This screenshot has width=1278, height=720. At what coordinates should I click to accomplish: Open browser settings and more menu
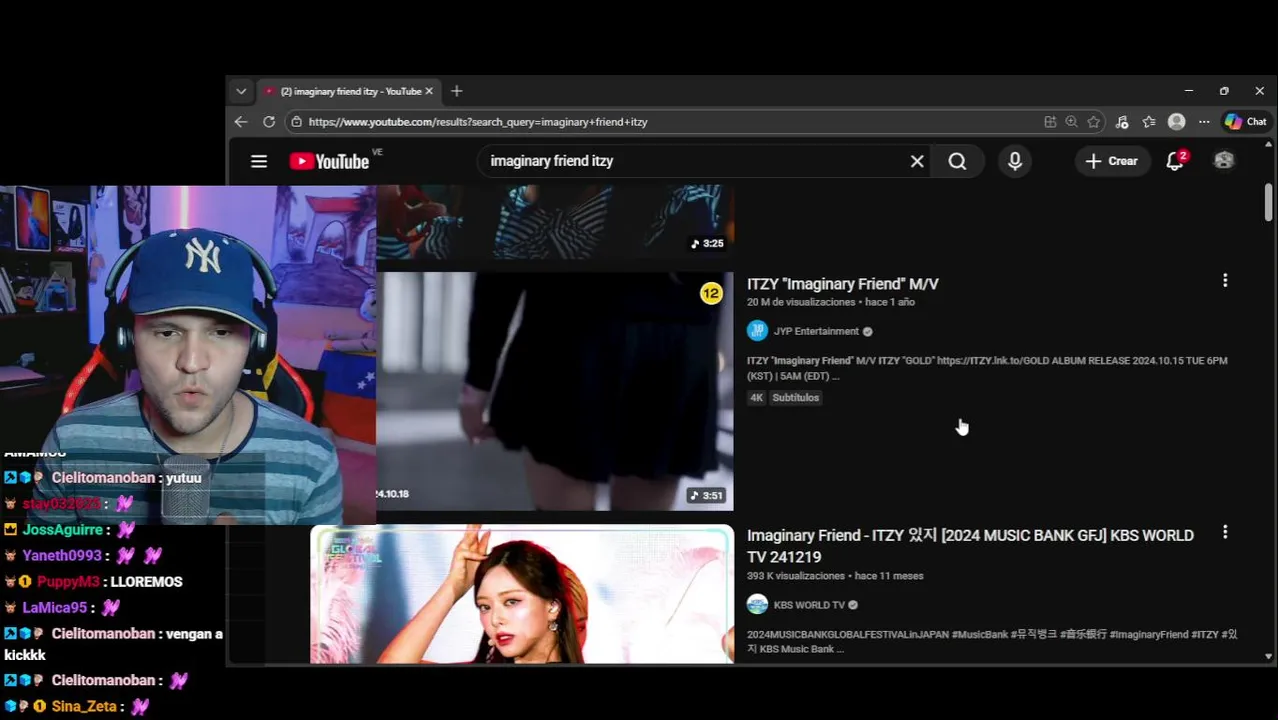click(x=1204, y=122)
